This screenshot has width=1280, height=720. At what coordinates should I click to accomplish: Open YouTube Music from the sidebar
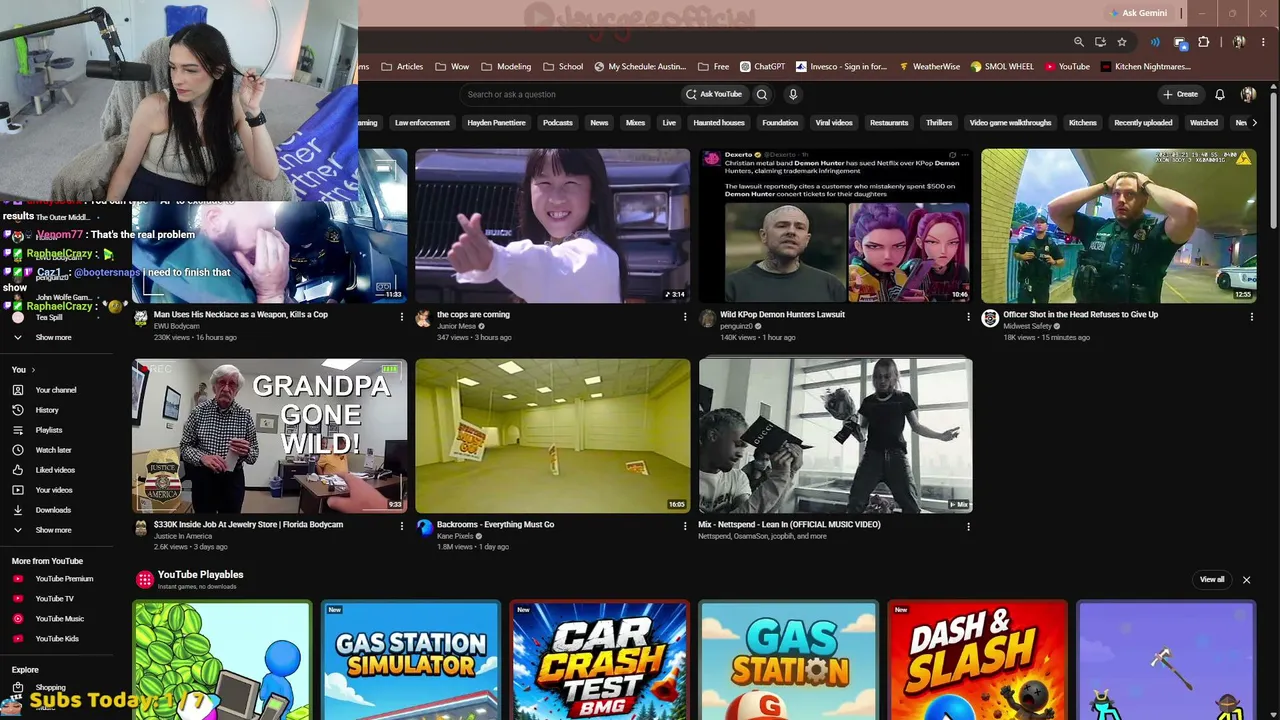58,619
